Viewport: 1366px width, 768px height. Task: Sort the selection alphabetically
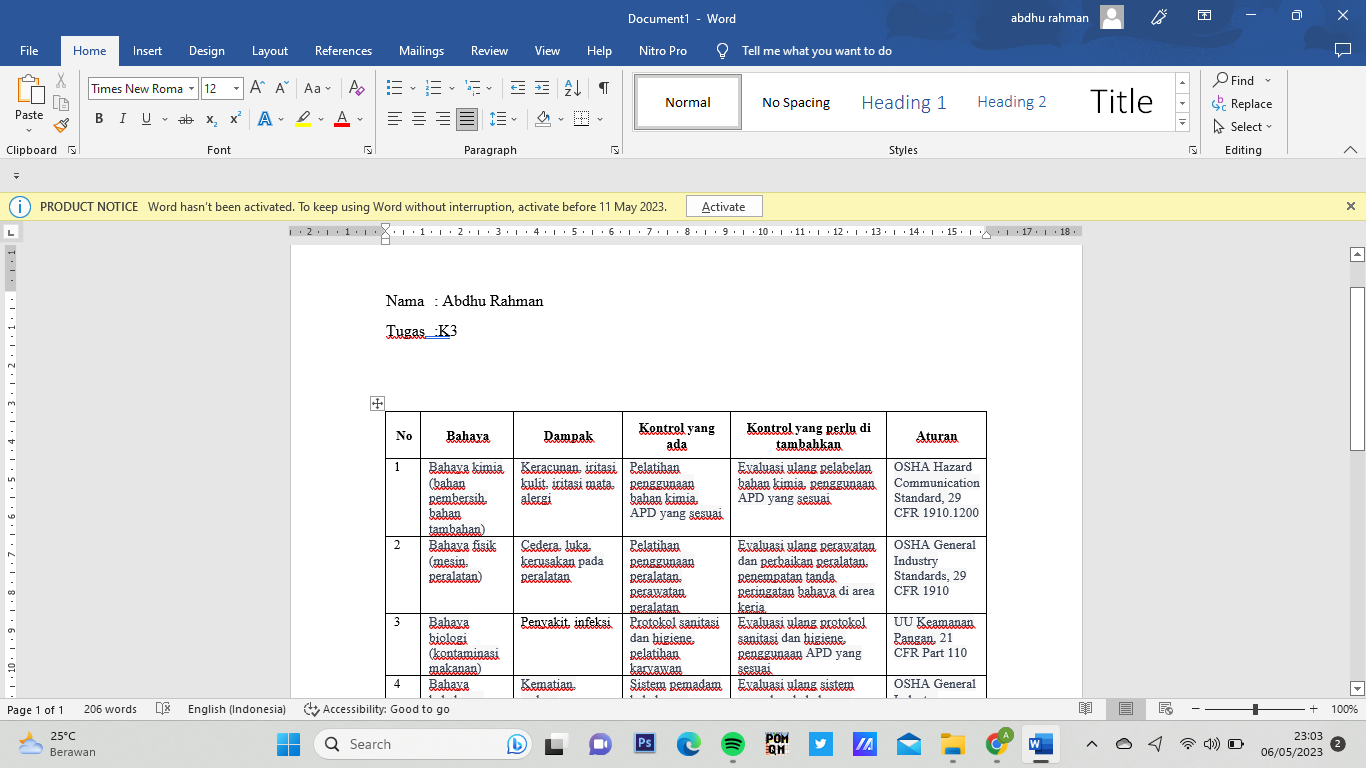coord(572,88)
